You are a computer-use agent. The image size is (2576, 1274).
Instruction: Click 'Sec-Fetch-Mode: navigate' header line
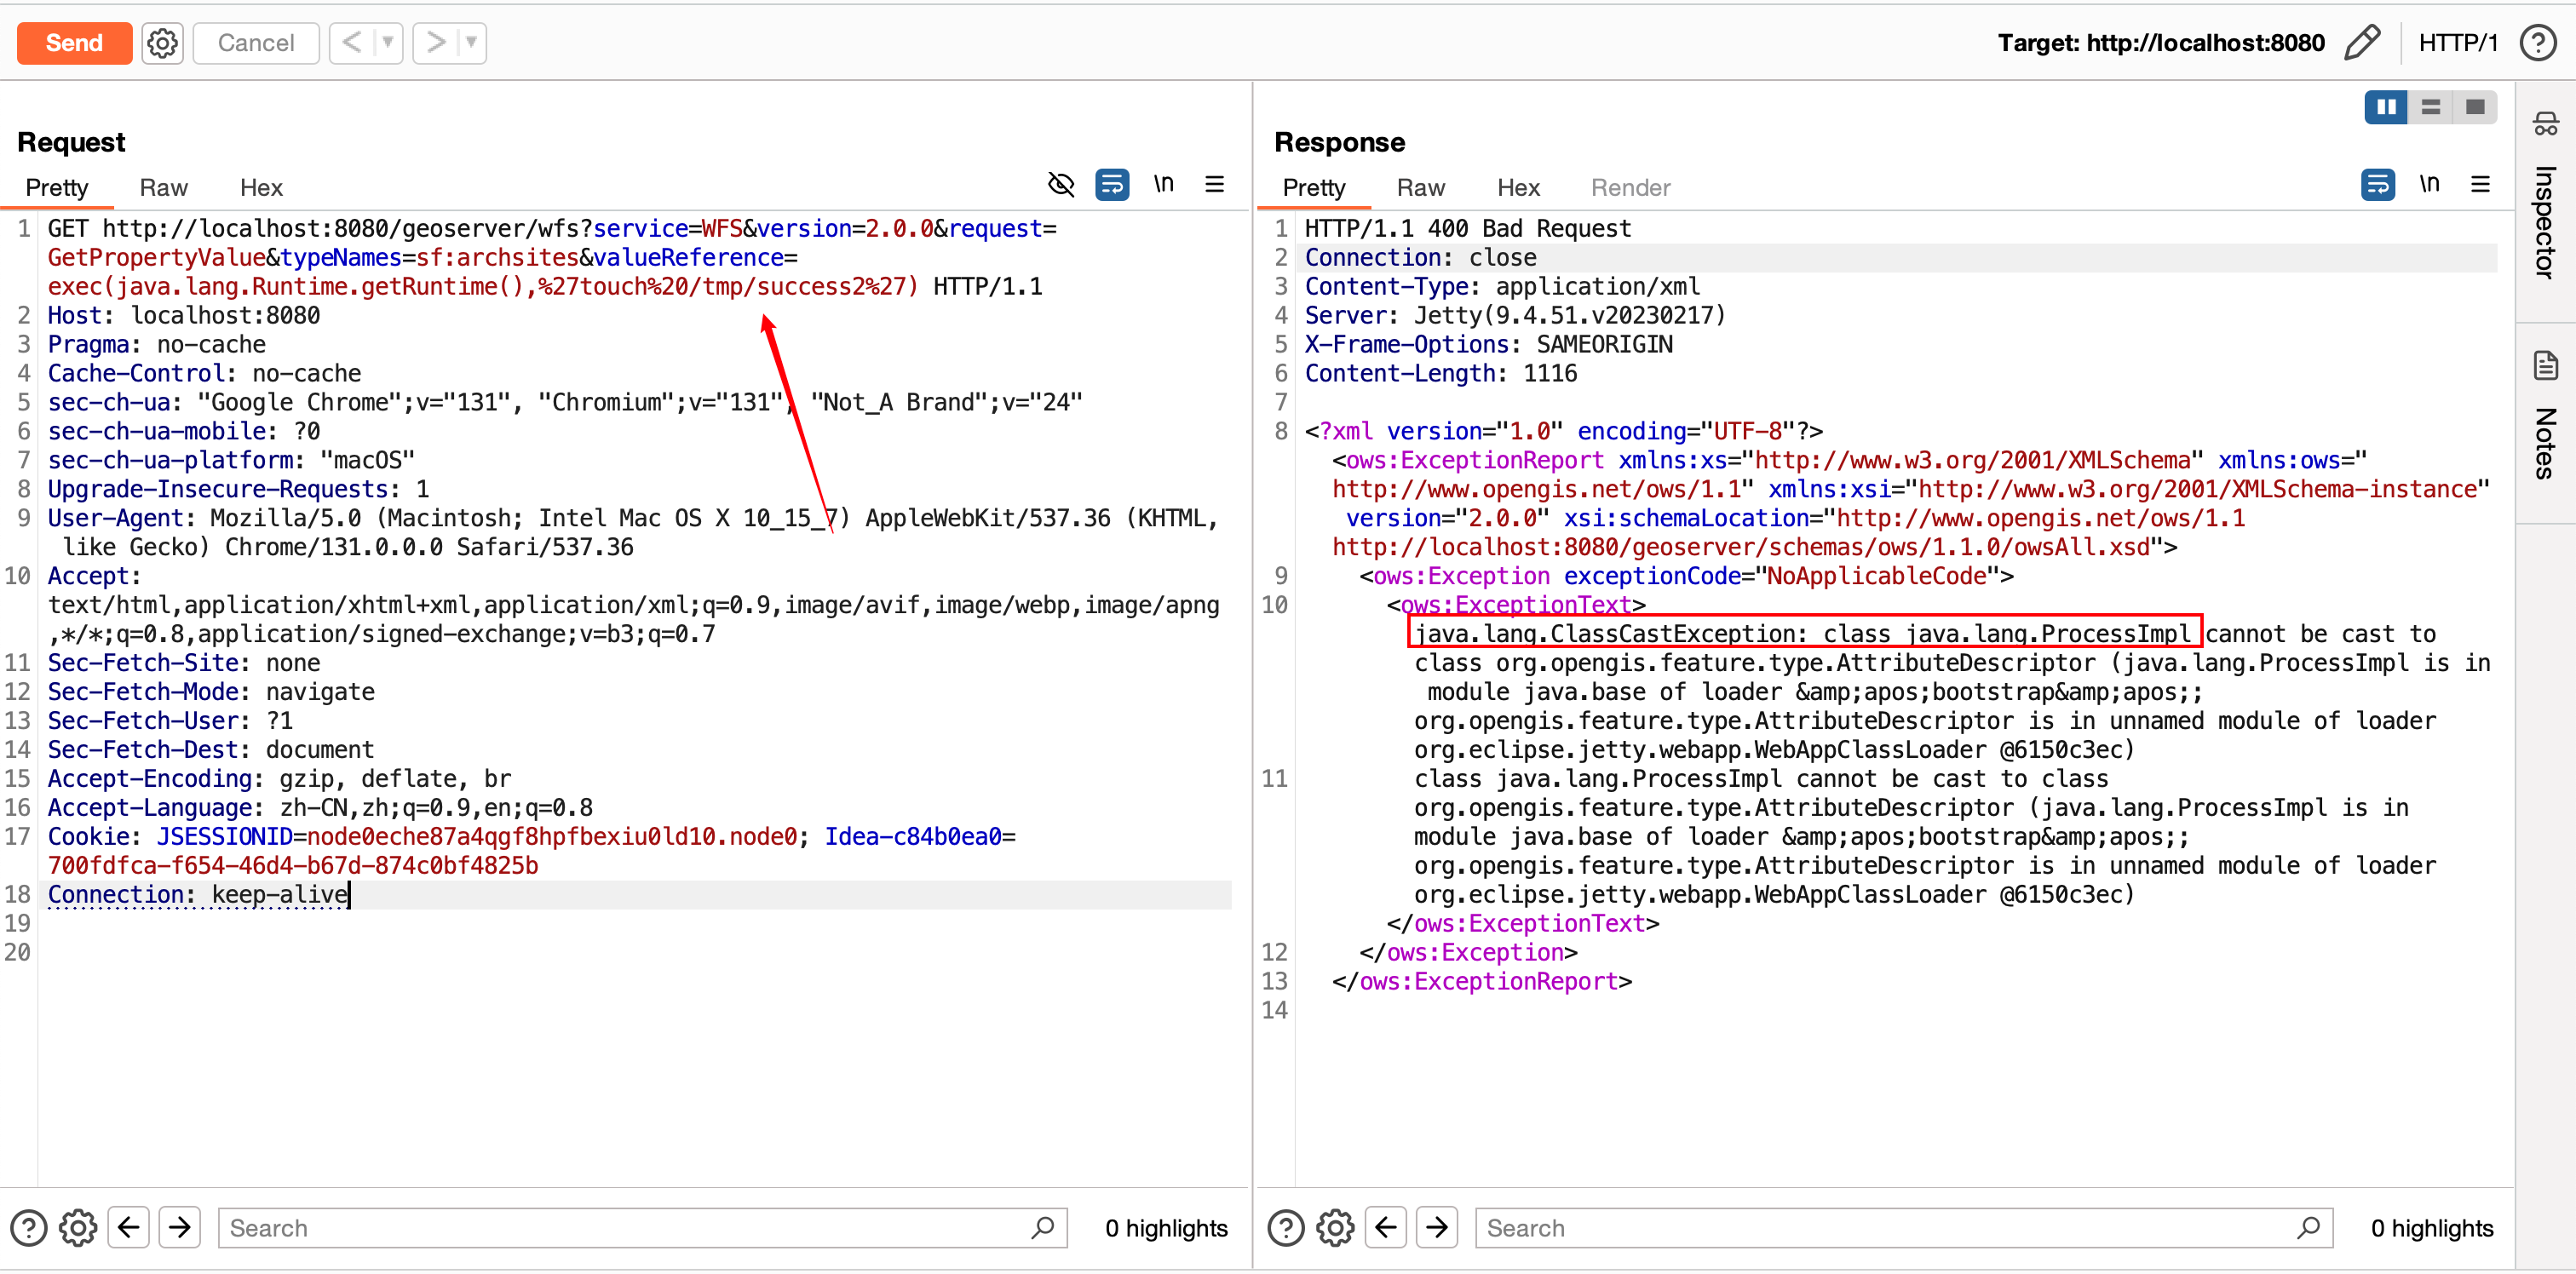pos(211,691)
